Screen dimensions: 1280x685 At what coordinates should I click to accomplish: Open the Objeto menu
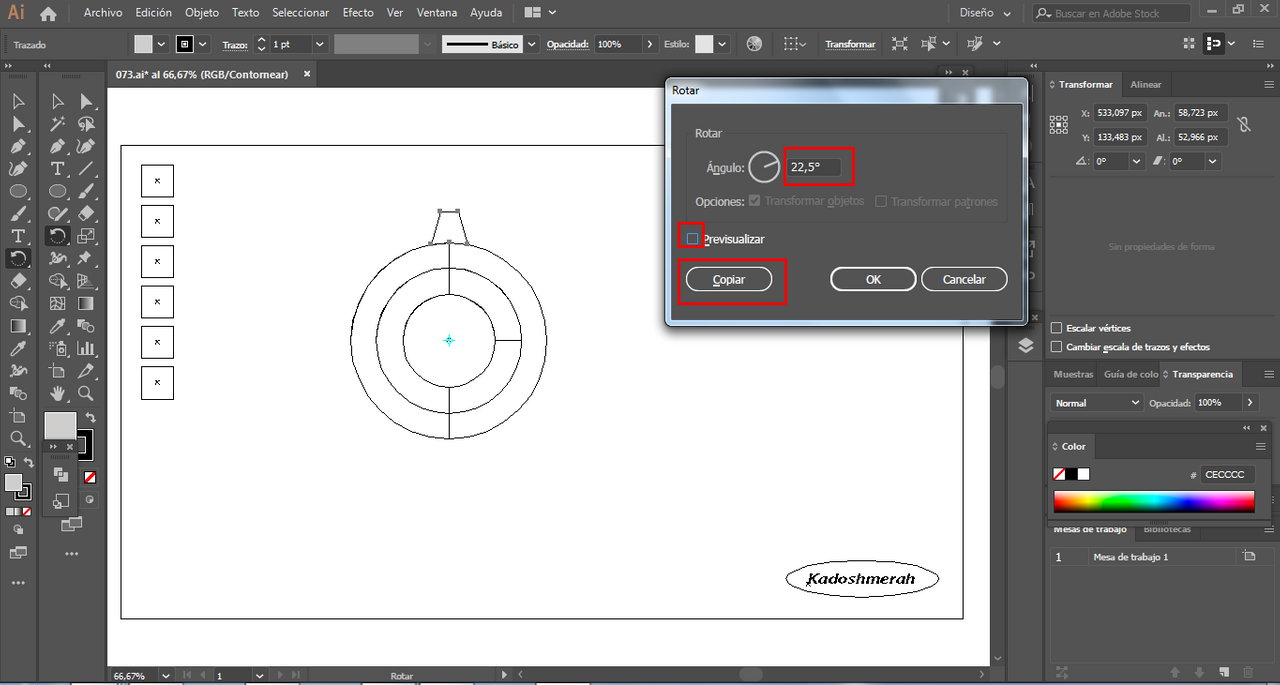202,13
